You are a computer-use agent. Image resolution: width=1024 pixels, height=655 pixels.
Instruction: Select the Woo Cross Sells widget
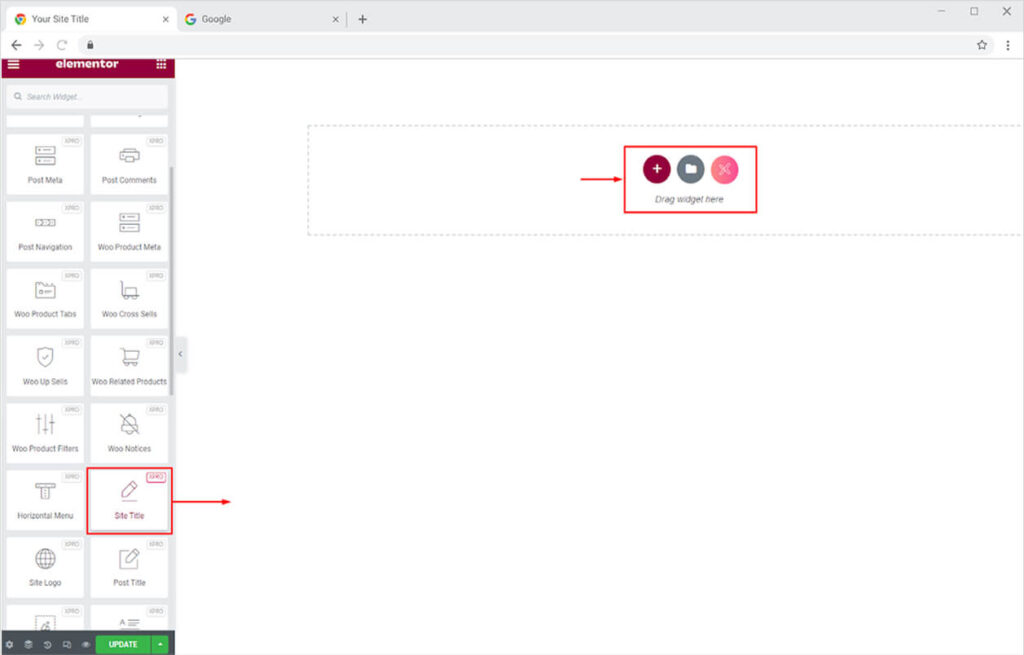[129, 298]
